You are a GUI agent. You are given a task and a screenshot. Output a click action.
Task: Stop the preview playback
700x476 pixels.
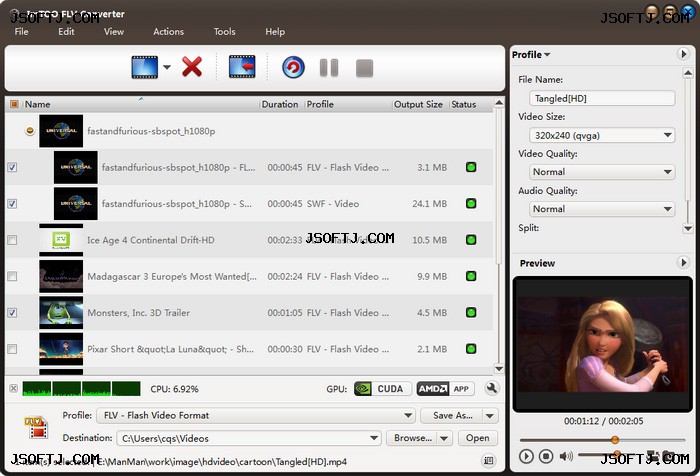click(546, 456)
